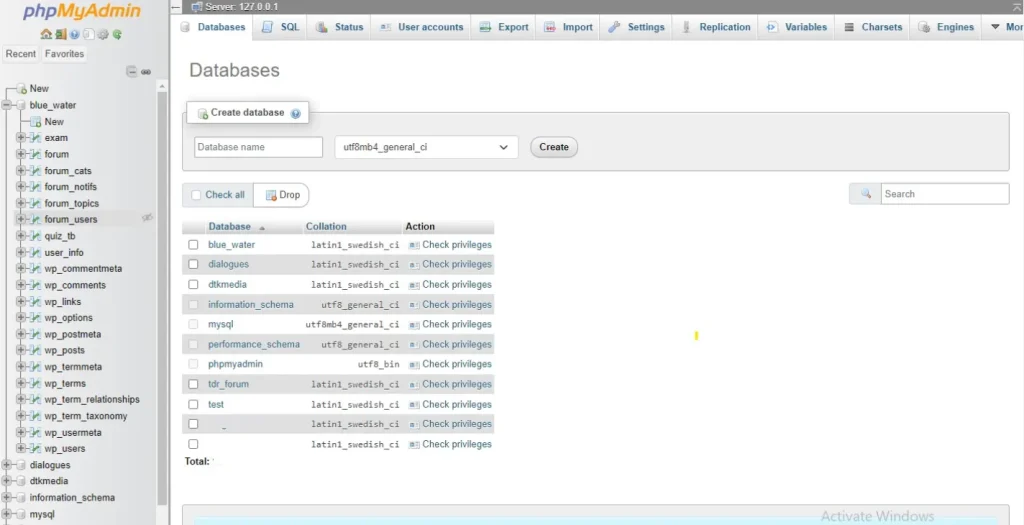Focus the Search databases input field
Image resolution: width=1024 pixels, height=525 pixels.
pyautogui.click(x=945, y=194)
